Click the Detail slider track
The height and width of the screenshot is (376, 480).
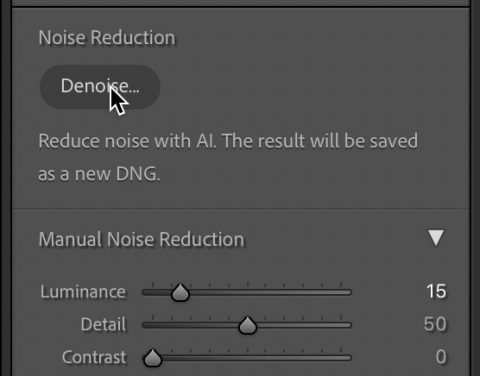247,325
